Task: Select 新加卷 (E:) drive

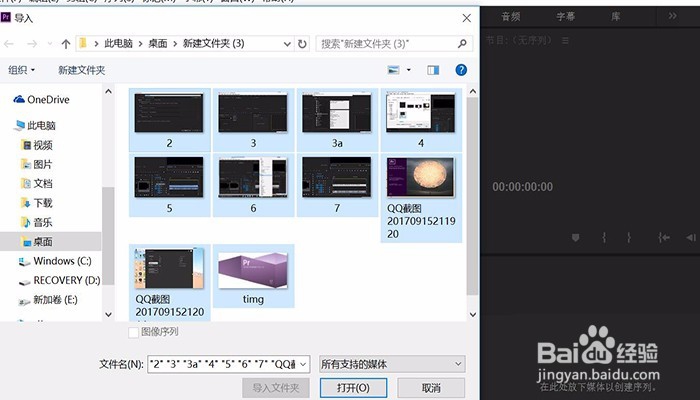Action: 47,300
